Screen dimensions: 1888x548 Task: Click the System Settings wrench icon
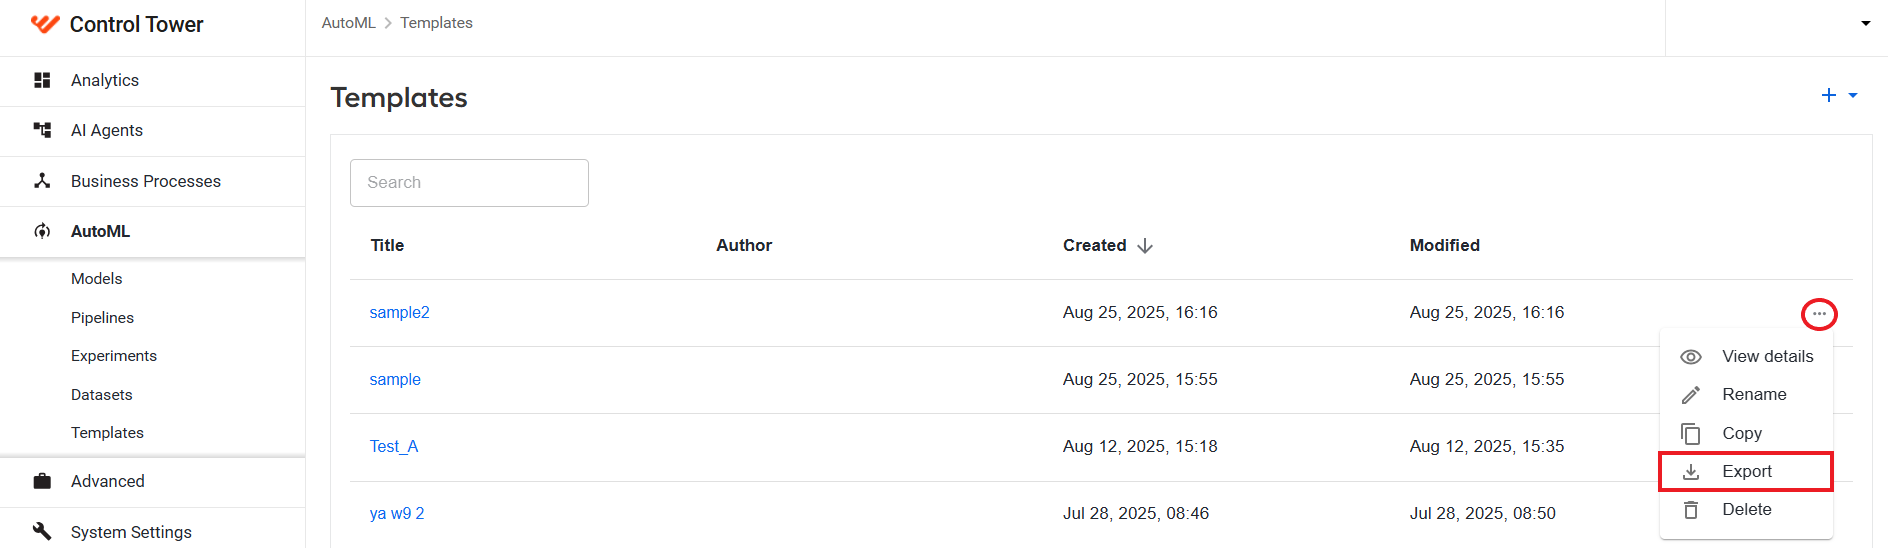click(x=42, y=531)
